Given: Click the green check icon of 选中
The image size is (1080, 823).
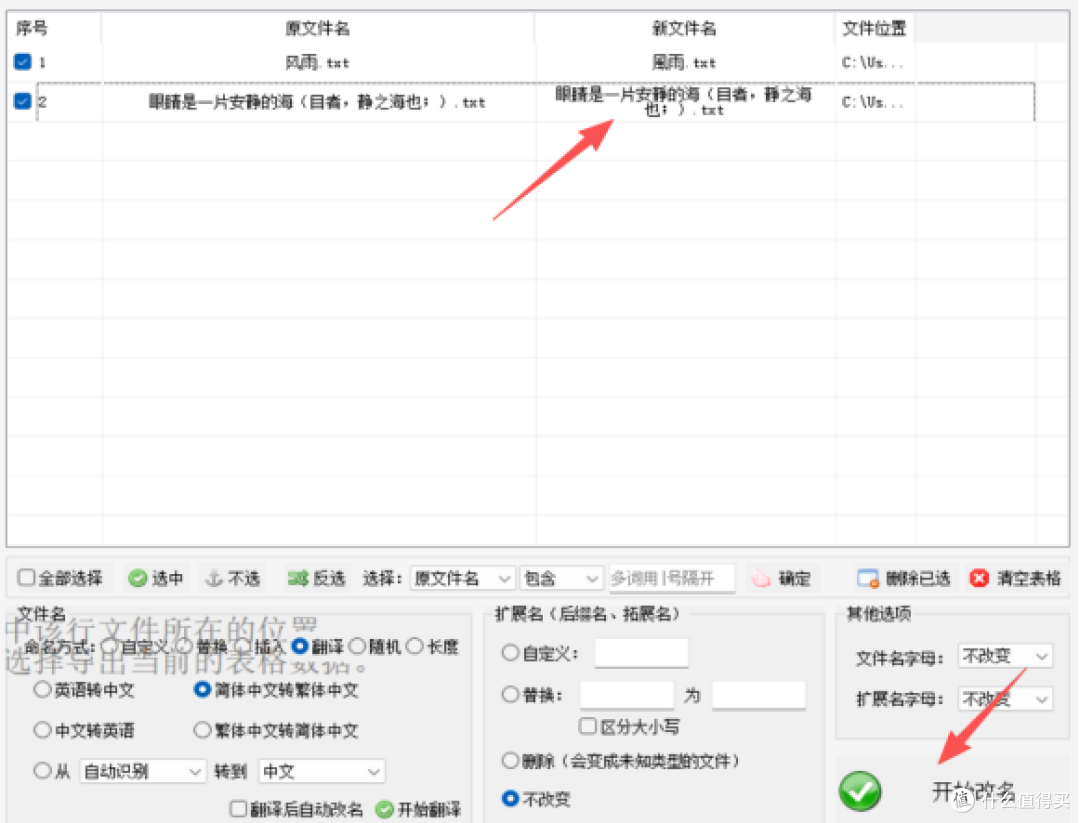Looking at the screenshot, I should pyautogui.click(x=138, y=579).
